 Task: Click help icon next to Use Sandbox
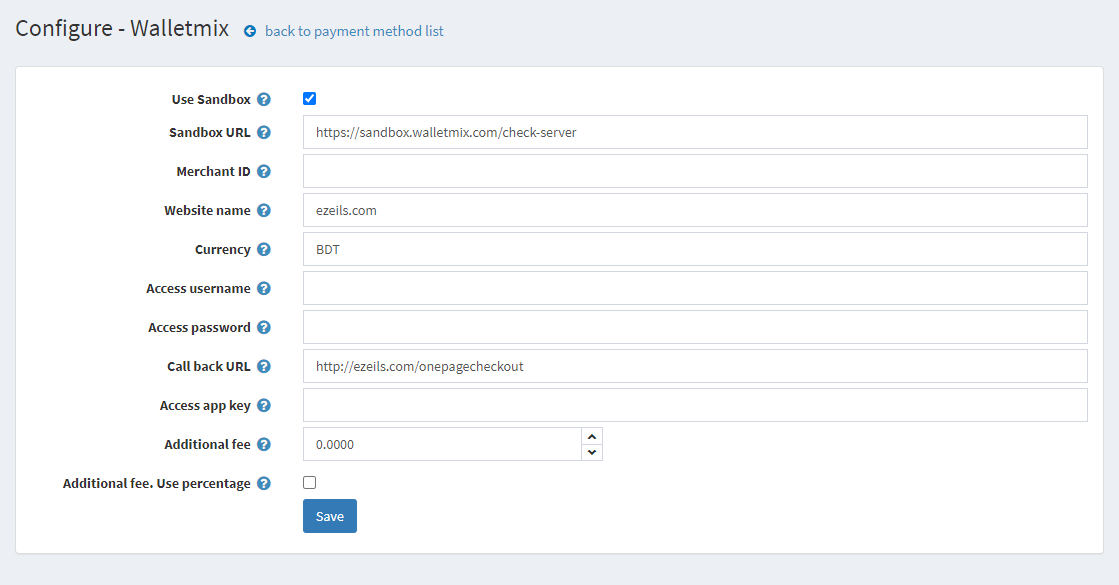(x=264, y=99)
